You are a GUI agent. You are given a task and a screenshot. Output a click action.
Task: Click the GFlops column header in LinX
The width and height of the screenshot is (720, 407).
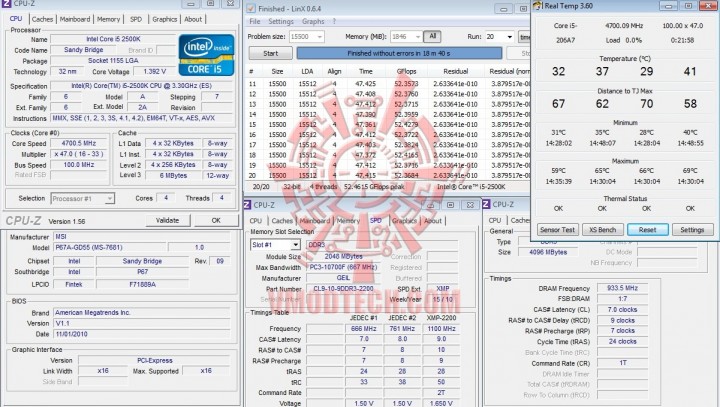(406, 71)
